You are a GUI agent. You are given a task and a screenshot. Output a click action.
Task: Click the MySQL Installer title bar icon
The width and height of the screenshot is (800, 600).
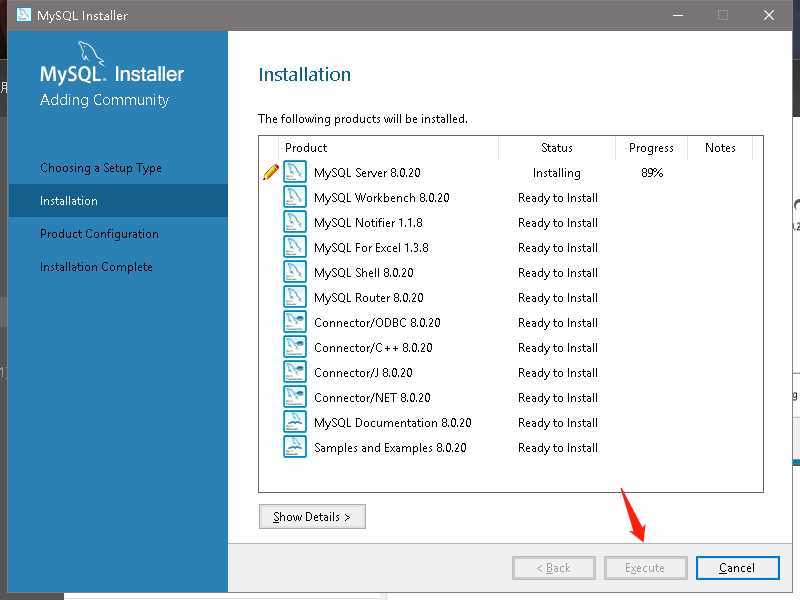23,15
